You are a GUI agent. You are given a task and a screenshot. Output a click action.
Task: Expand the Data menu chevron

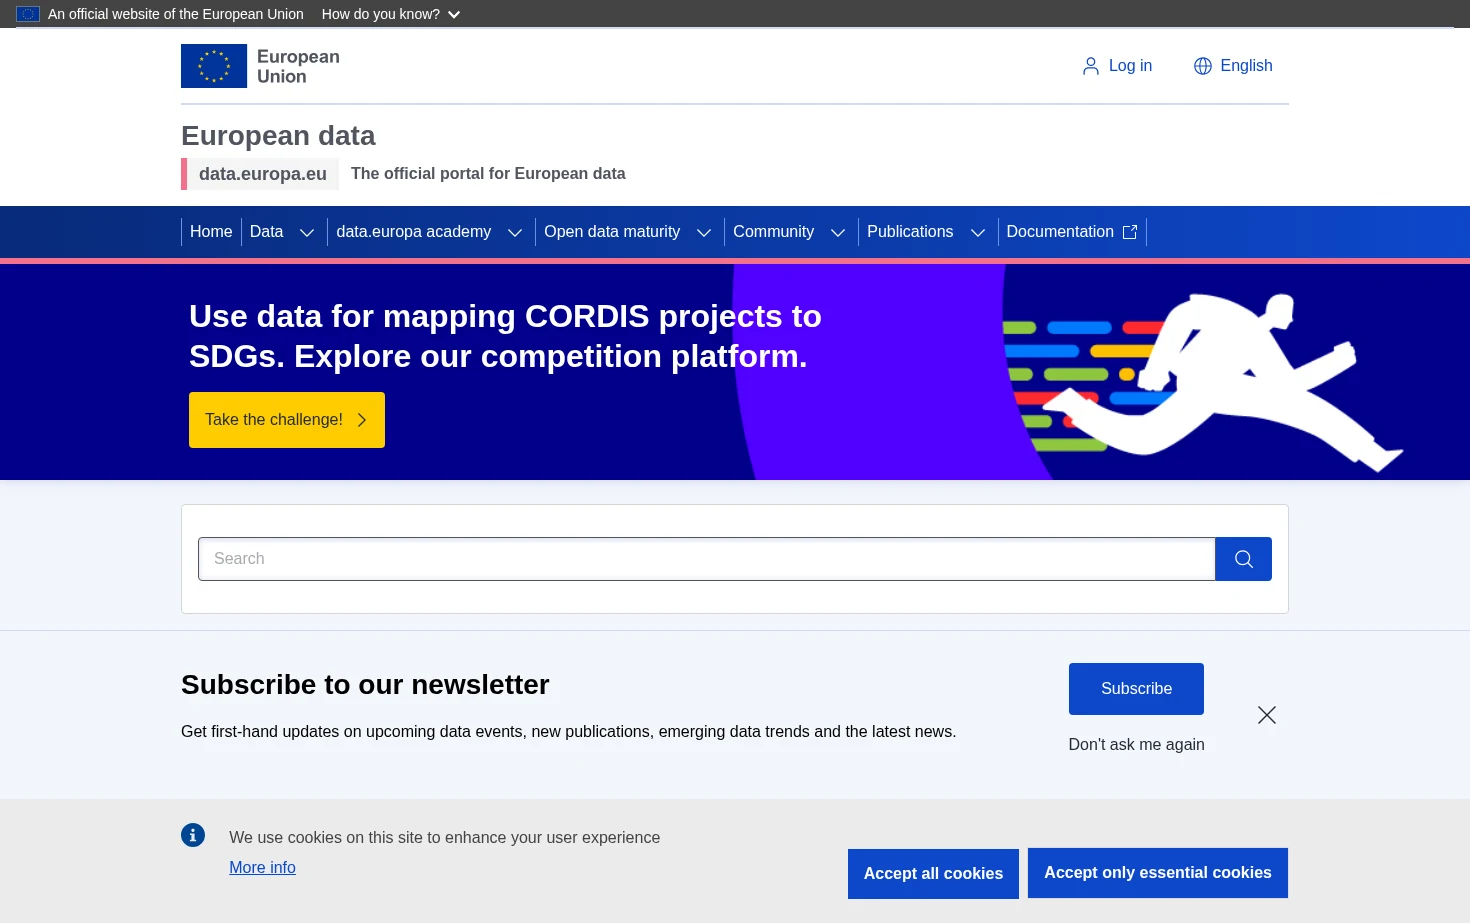tap(307, 233)
